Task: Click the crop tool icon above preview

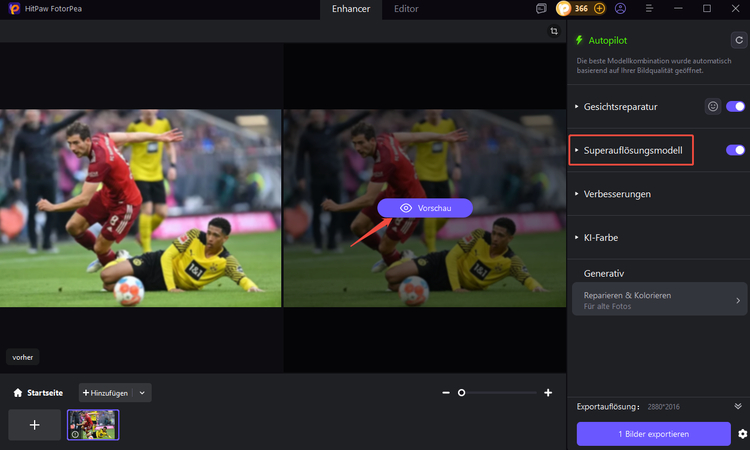Action: click(553, 31)
